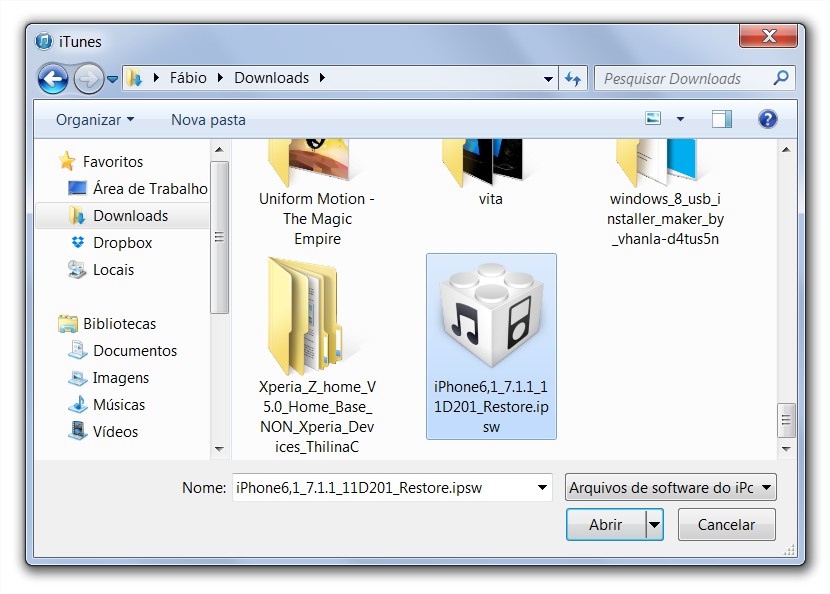The height and width of the screenshot is (594, 830).
Task: Select the iPhone6,1_7.1.1 Restore.ipsw file icon
Action: 491,316
